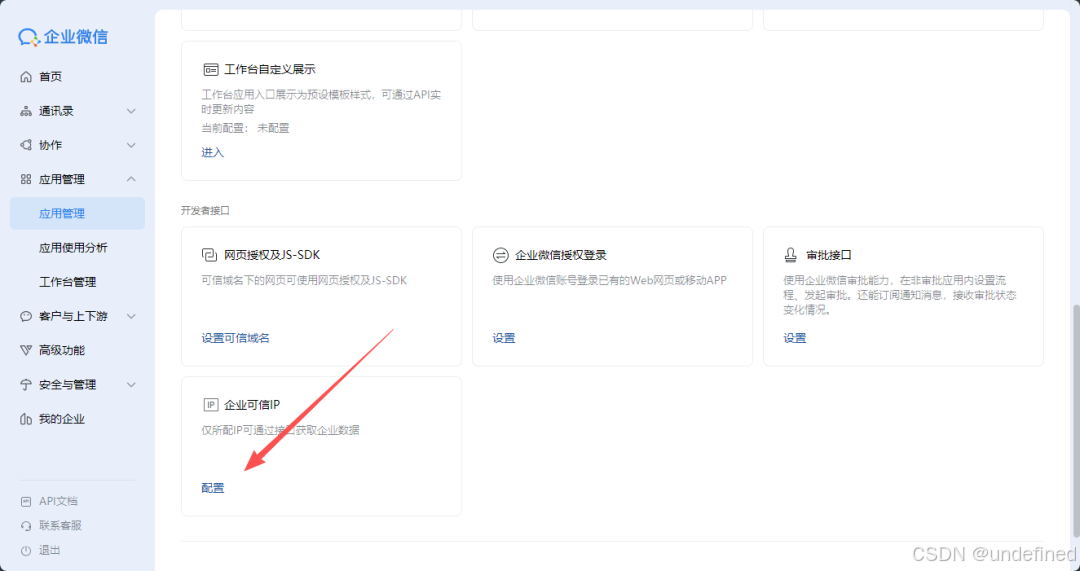Viewport: 1080px width, 571px height.
Task: Click 设置 under 审批接口
Action: tap(795, 338)
